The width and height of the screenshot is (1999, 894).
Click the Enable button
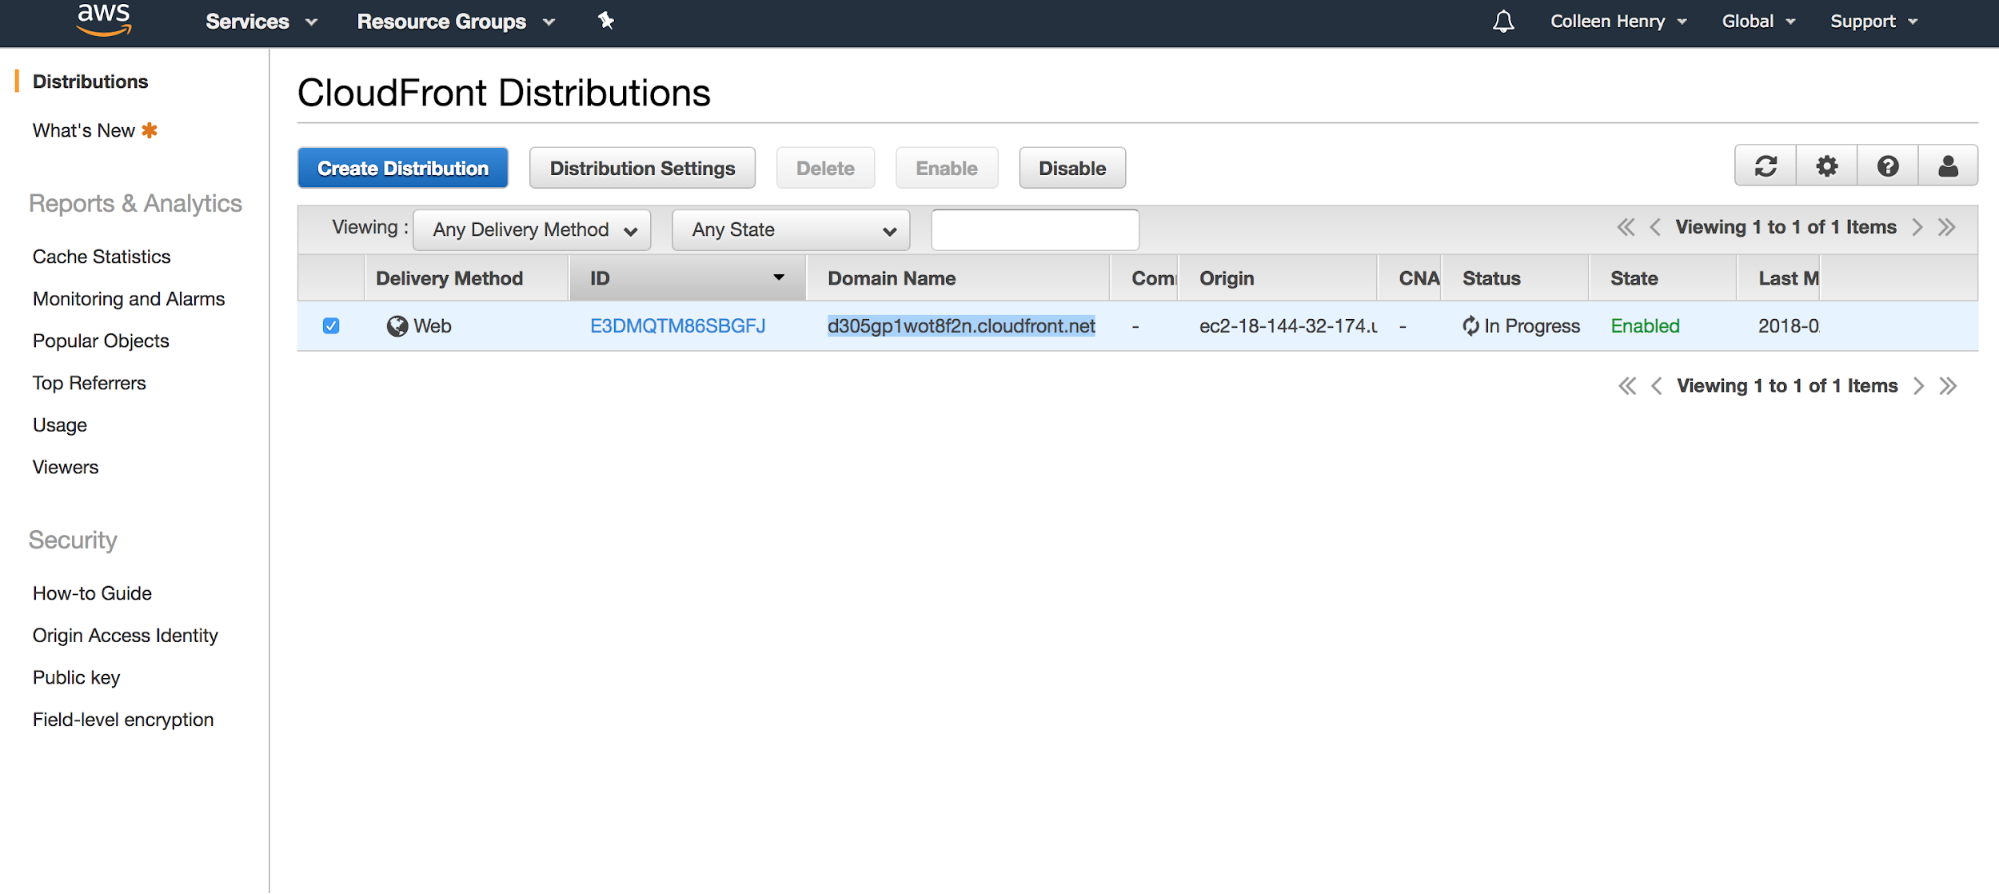tap(946, 168)
